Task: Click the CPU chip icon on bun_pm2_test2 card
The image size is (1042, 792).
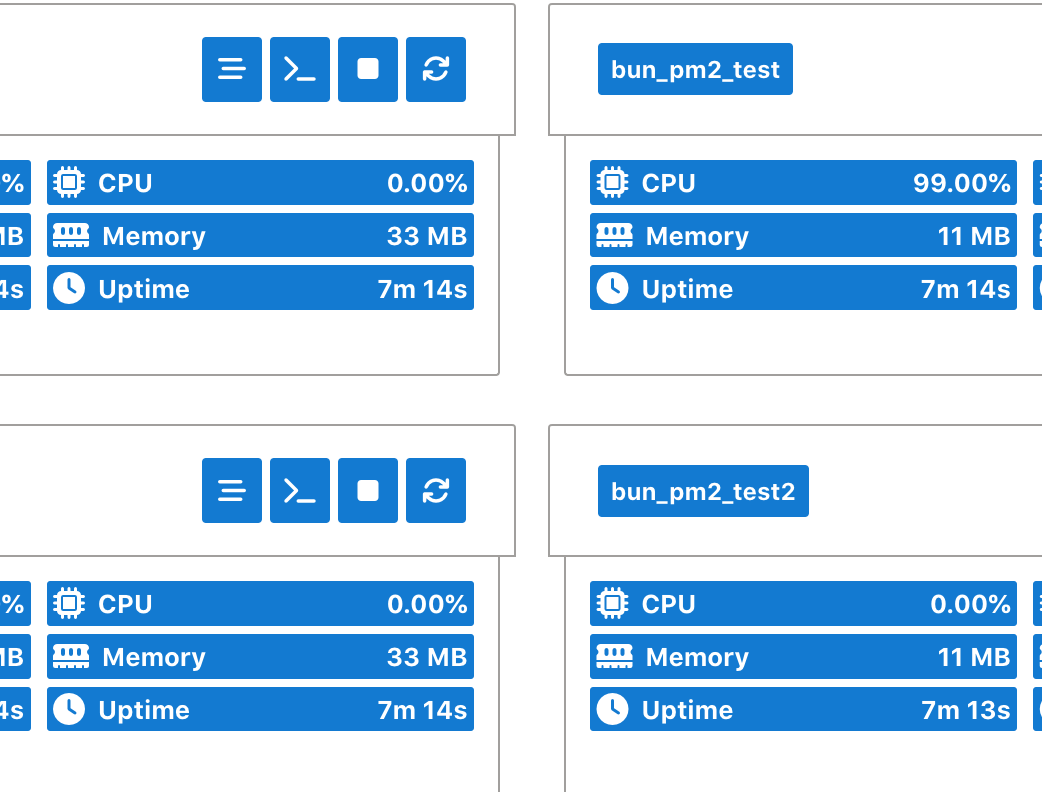Action: tap(613, 604)
